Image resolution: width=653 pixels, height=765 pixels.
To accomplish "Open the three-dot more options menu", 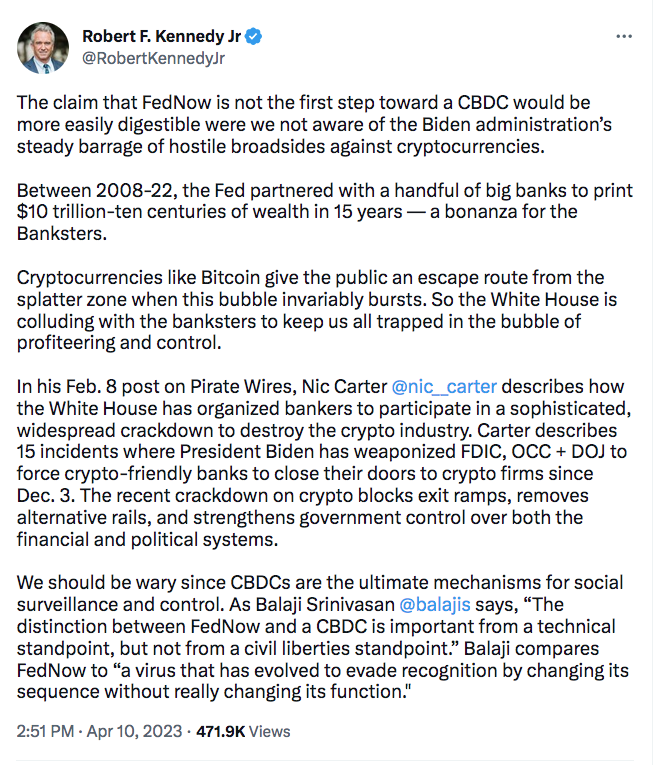I will pos(624,36).
